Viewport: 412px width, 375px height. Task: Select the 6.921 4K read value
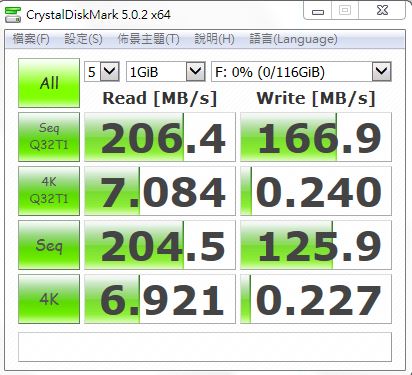point(160,299)
